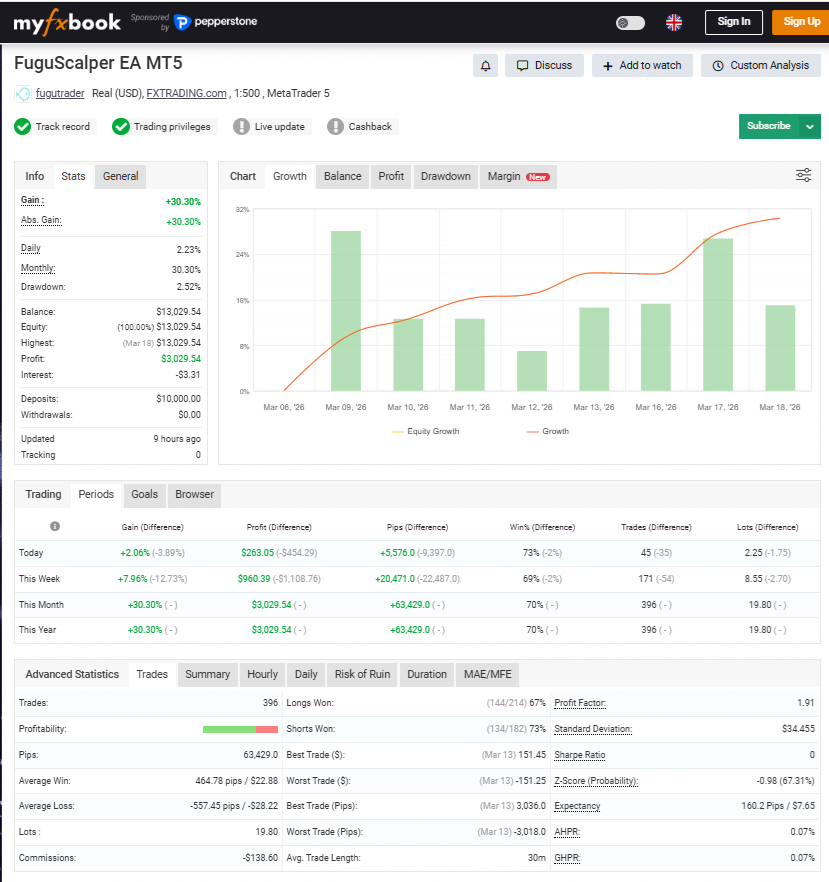
Task: Click the AHPR label
Action: 567,832
